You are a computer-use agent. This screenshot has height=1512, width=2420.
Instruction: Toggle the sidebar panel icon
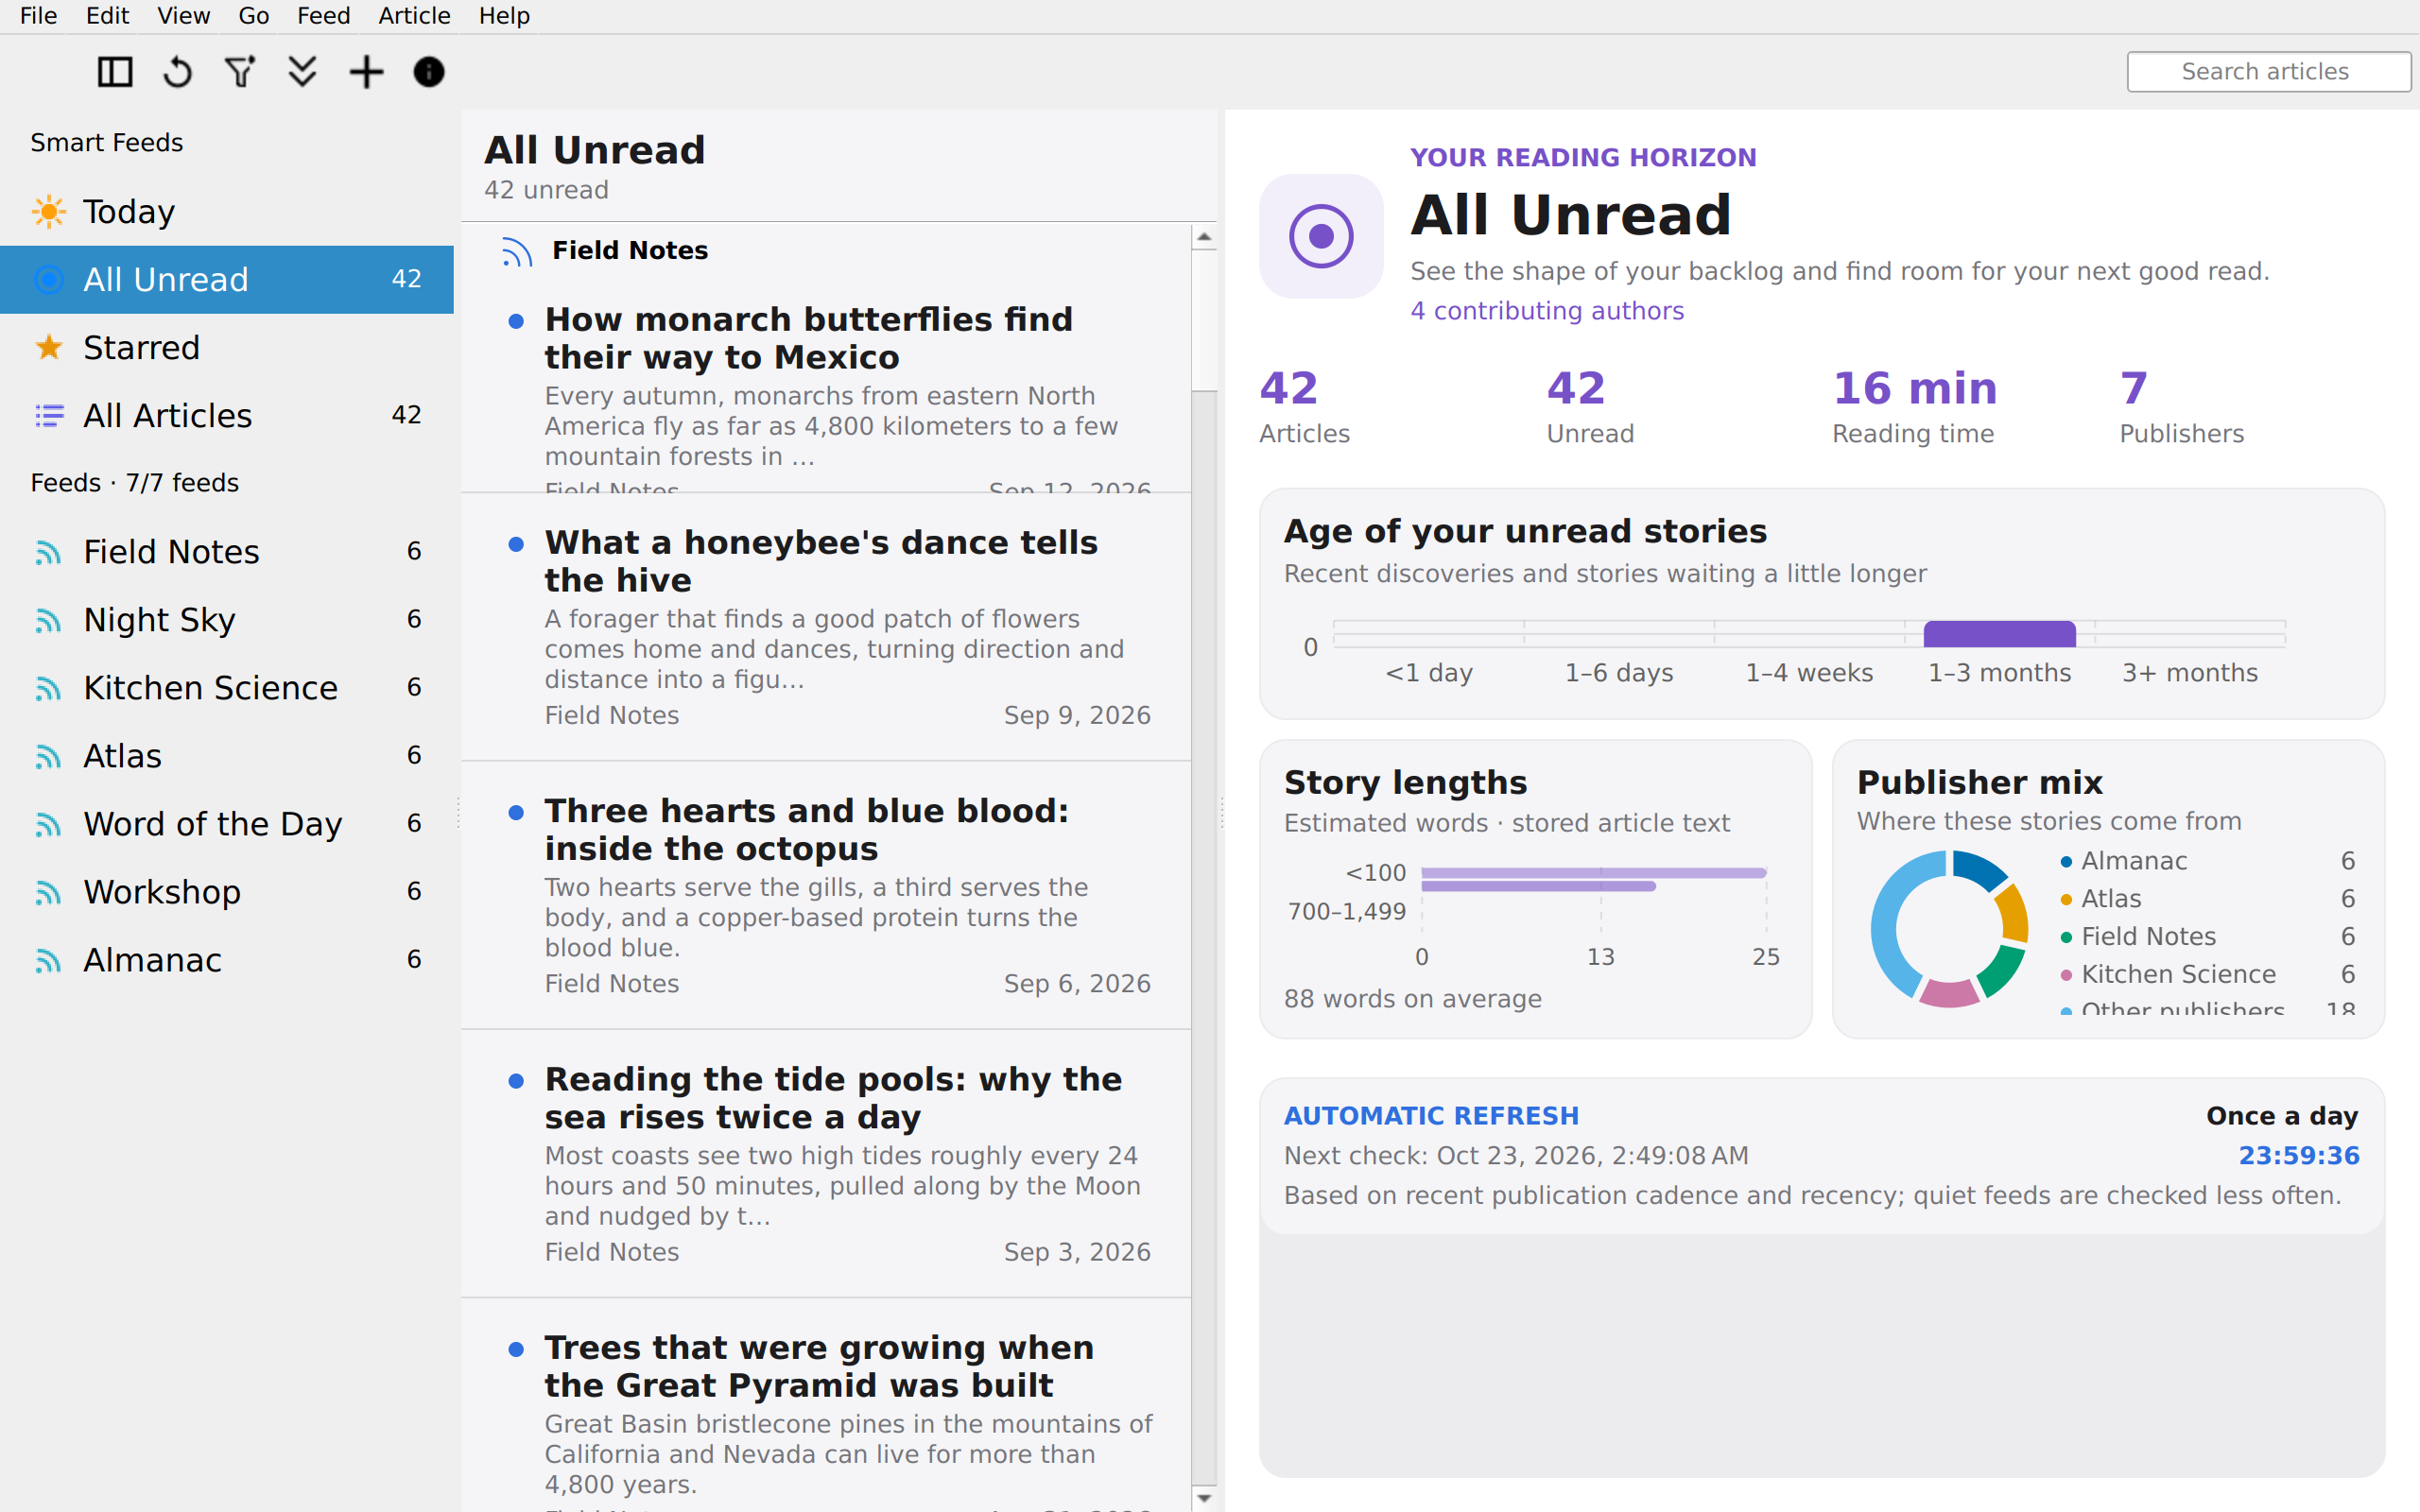[115, 72]
